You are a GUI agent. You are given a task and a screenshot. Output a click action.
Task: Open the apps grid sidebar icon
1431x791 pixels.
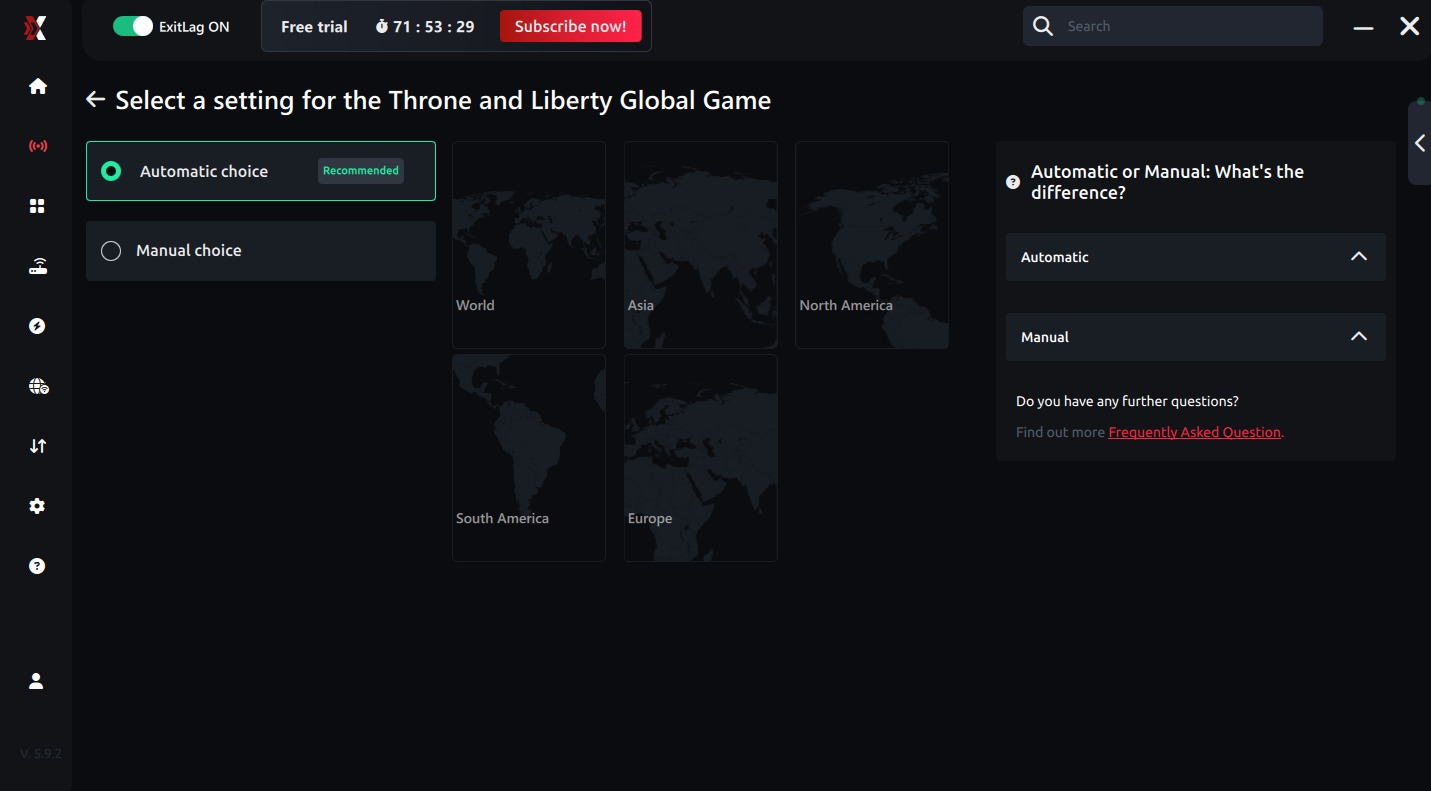[38, 206]
